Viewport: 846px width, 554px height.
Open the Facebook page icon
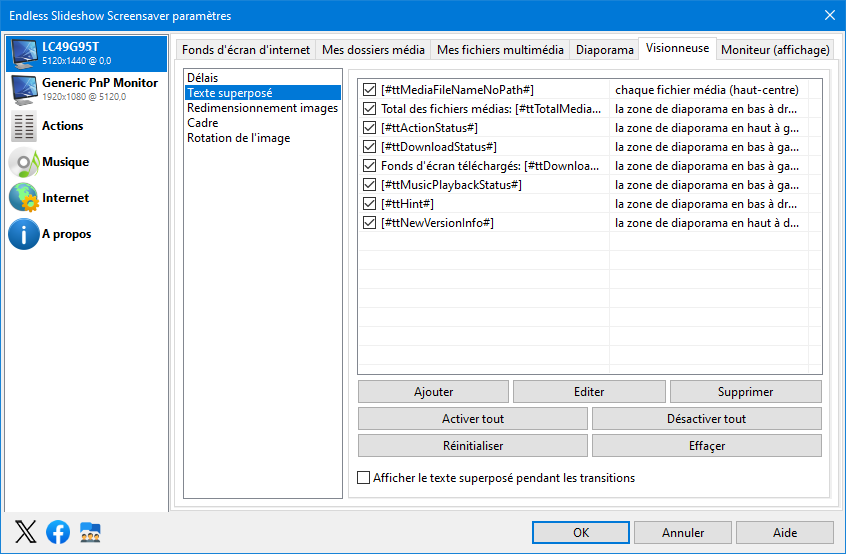(58, 532)
